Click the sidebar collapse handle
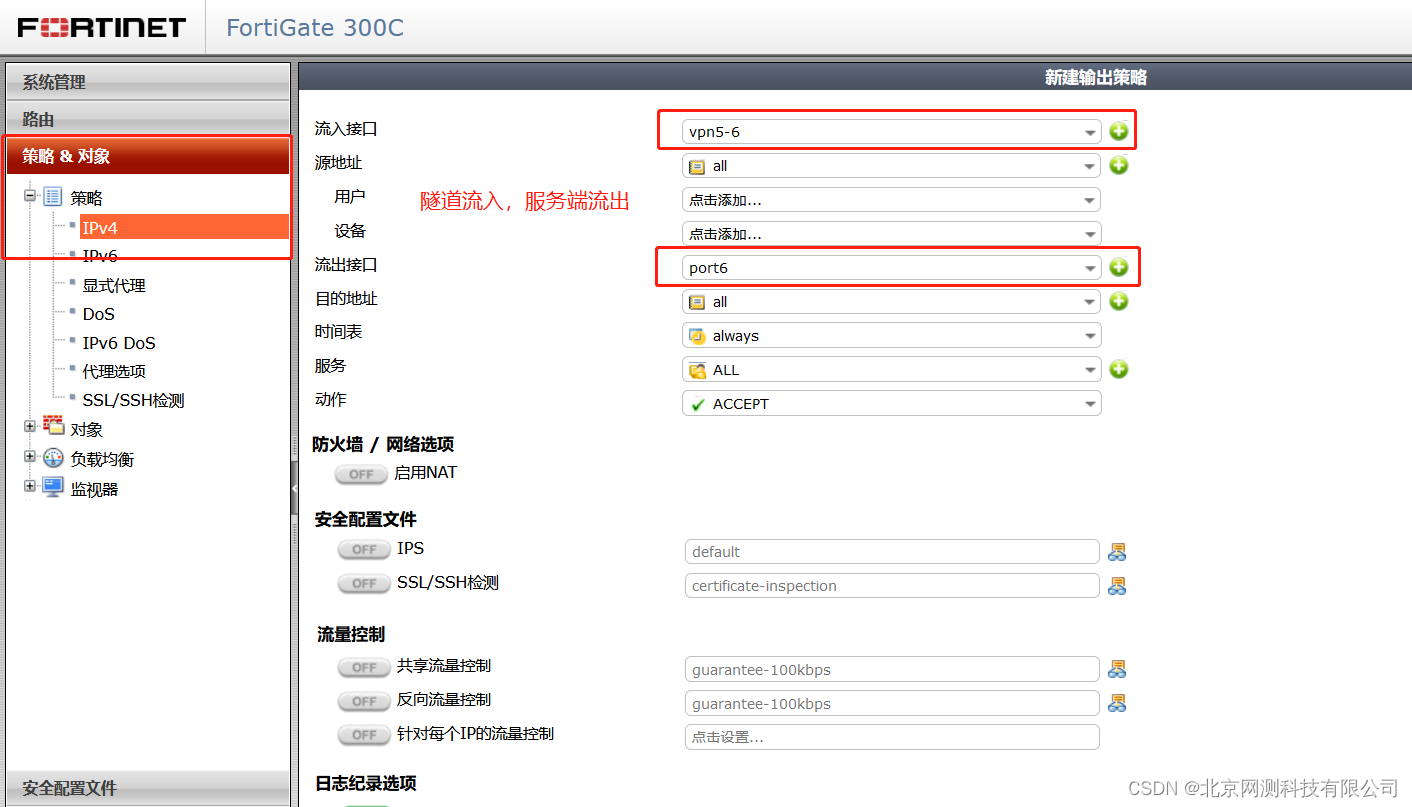 tap(294, 488)
